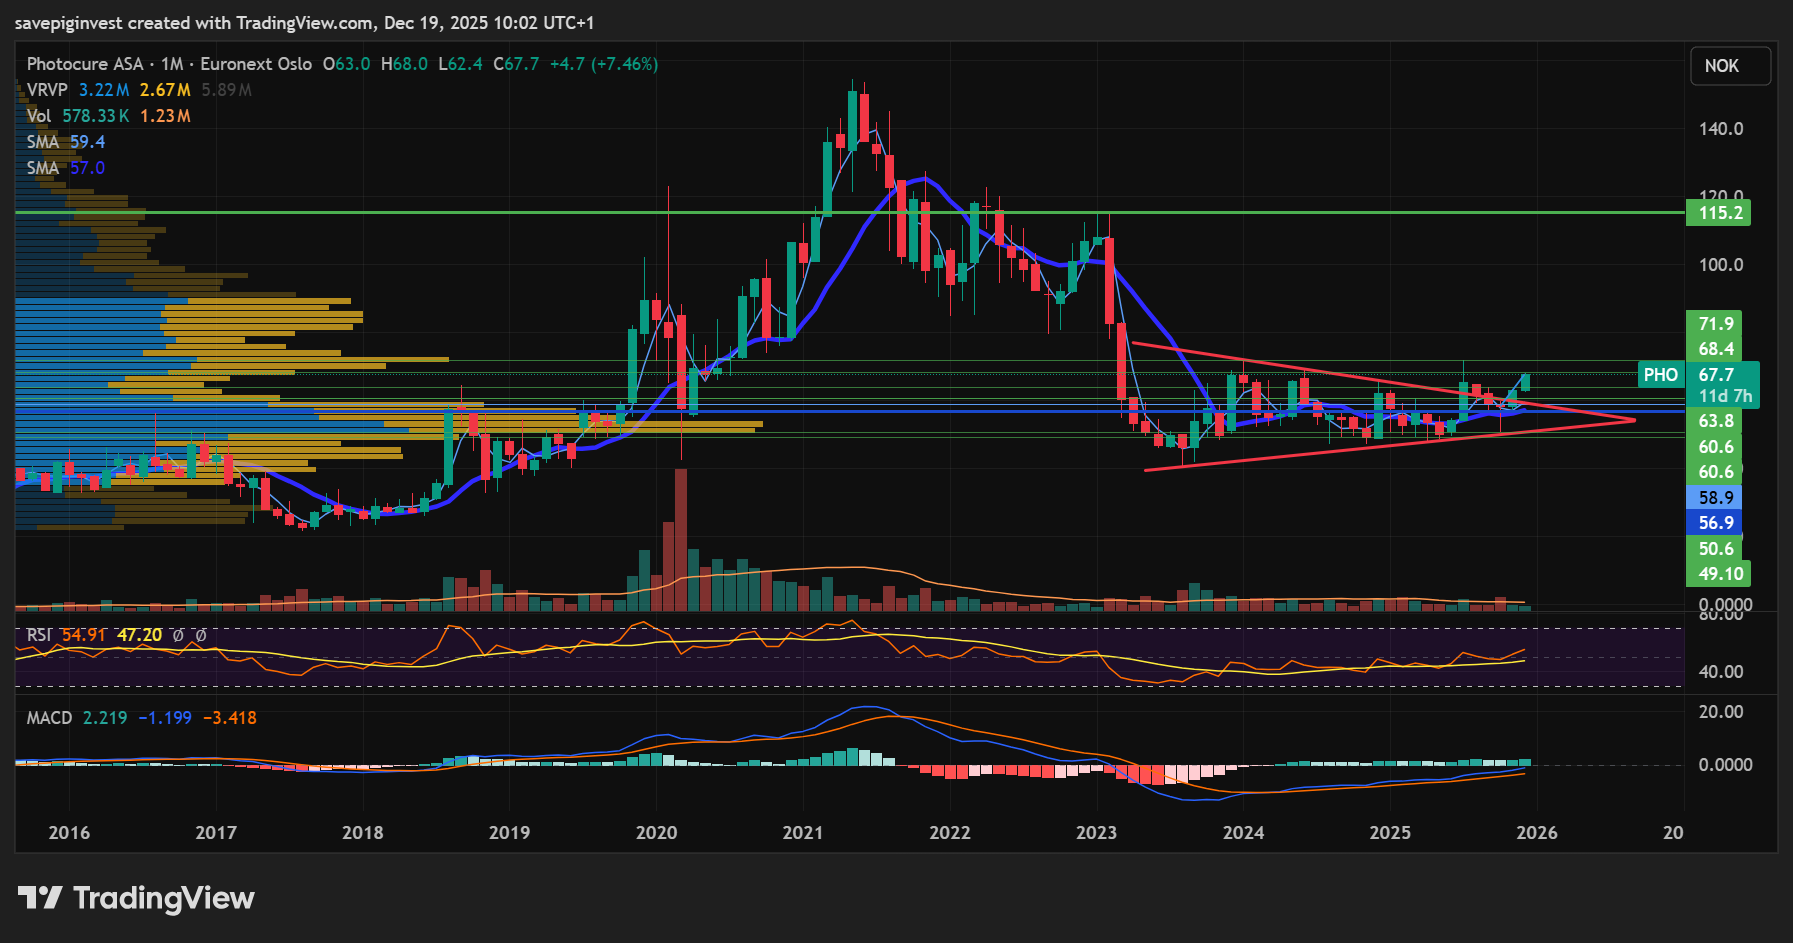Select the 115.2 green price level label
The image size is (1793, 943).
[1718, 213]
